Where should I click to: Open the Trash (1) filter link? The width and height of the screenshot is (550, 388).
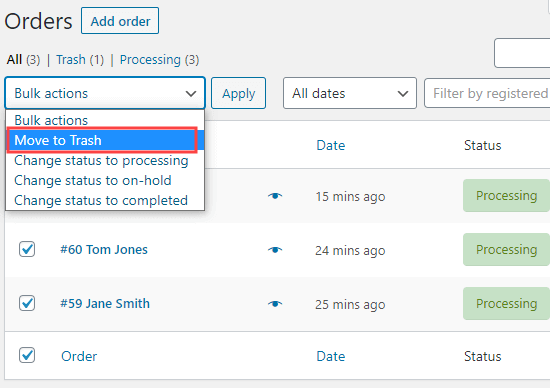[x=80, y=60]
